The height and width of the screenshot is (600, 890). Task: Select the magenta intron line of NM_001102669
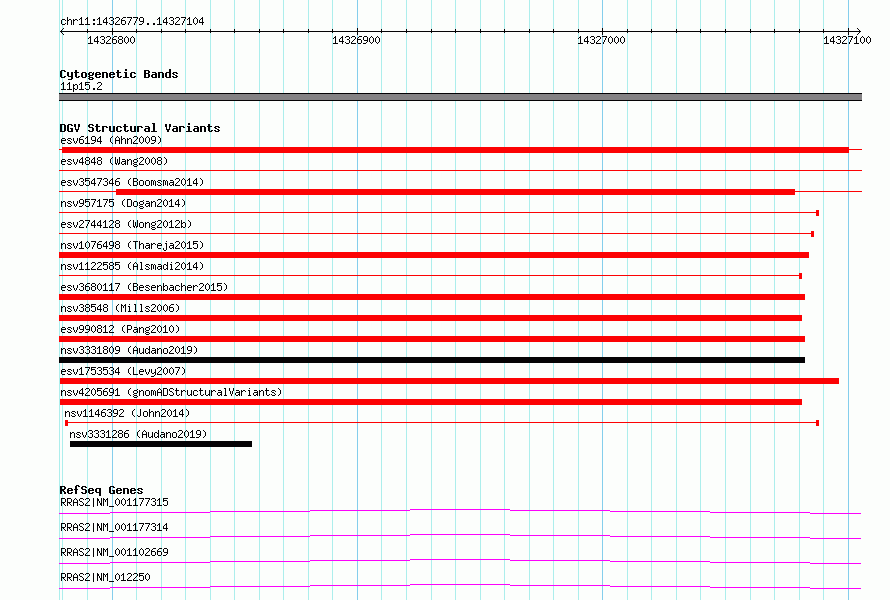click(460, 561)
